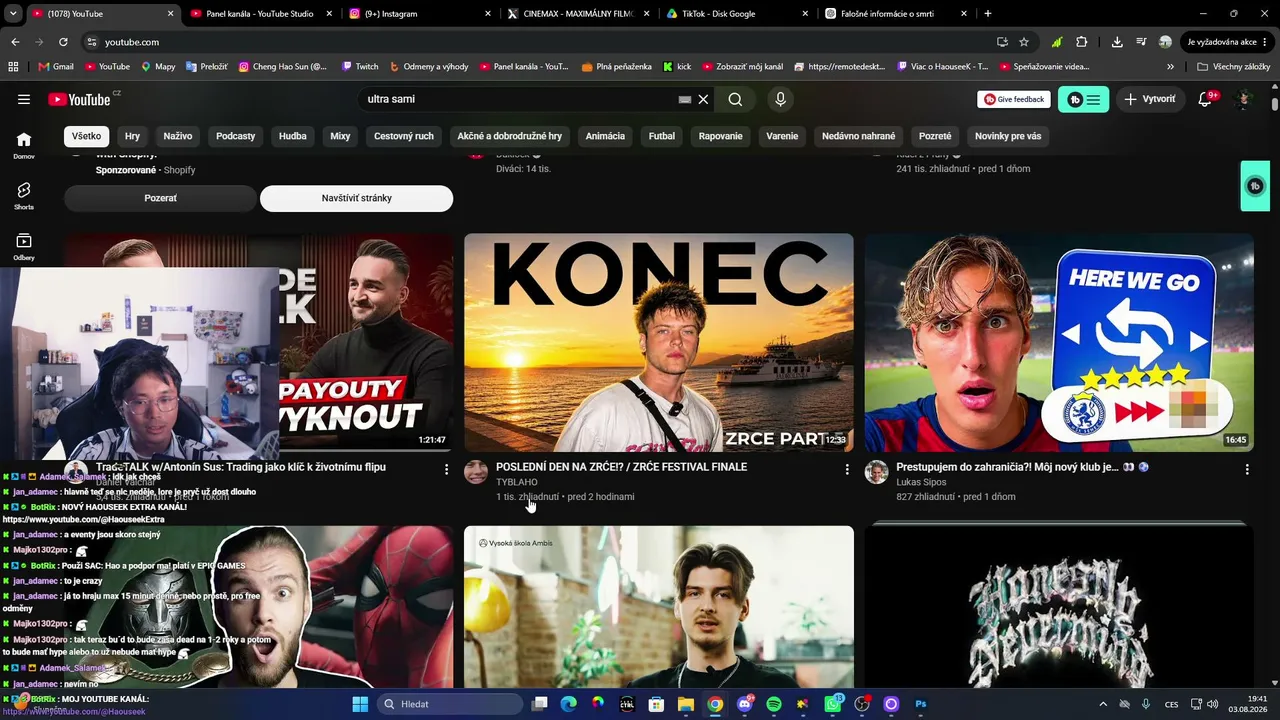Run search using the magnifier button
The height and width of the screenshot is (720, 1280).
[x=735, y=99]
